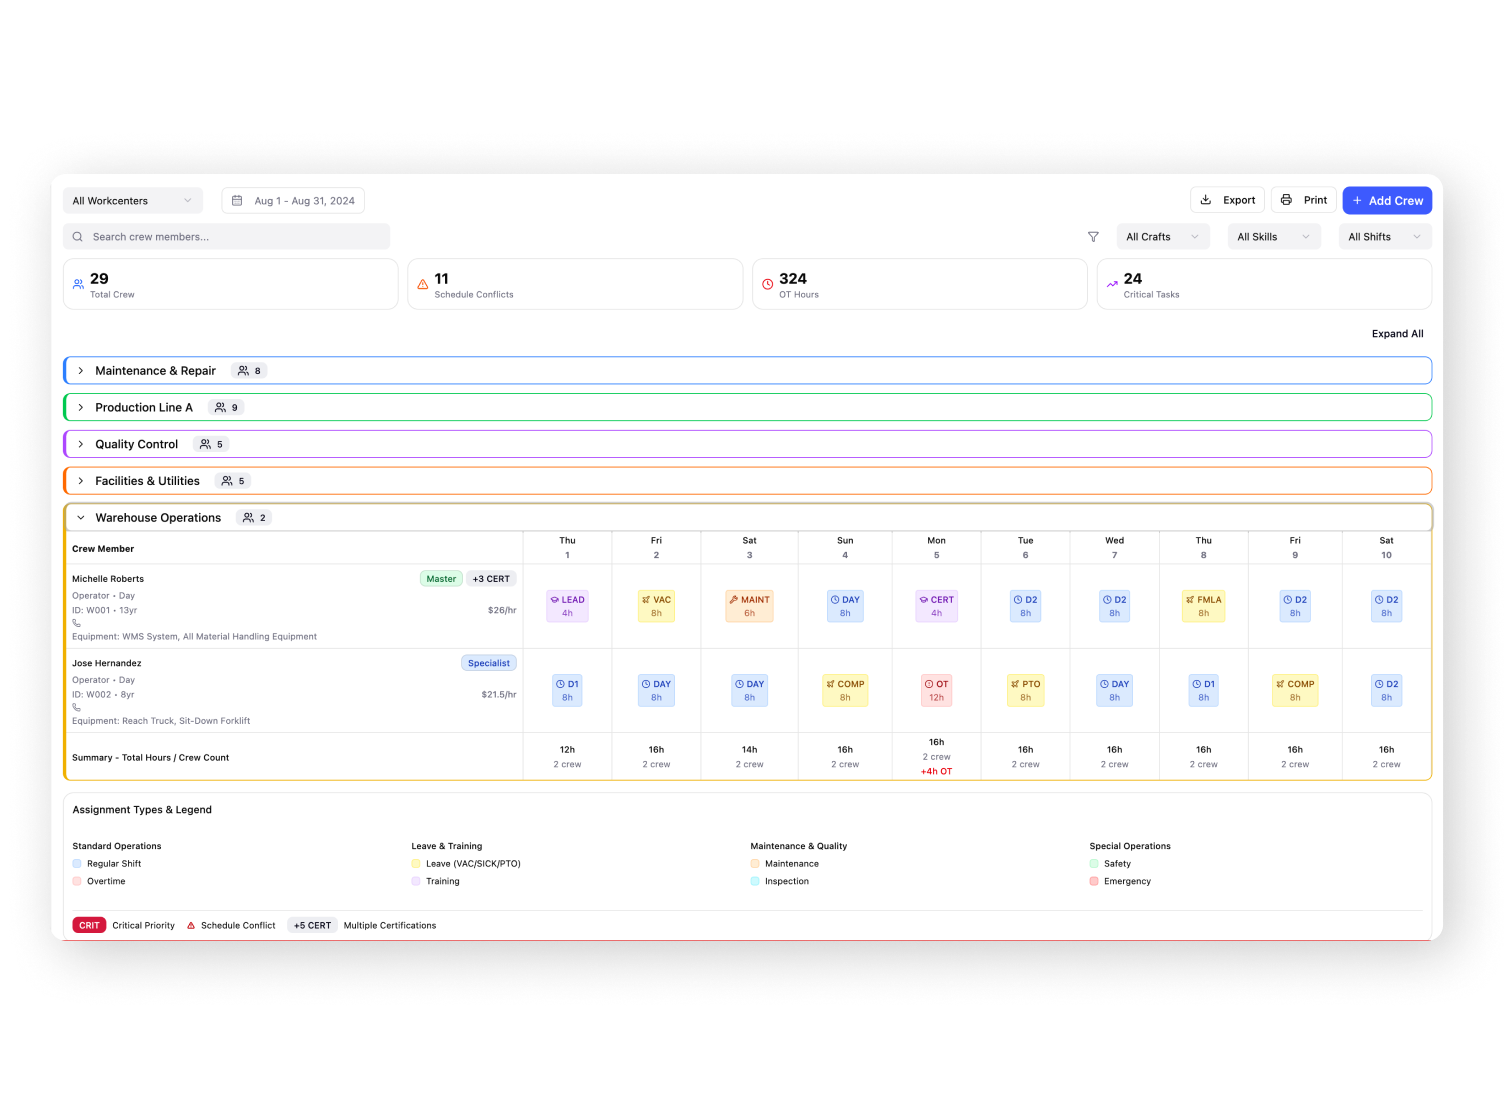
Task: Click the Add Crew button
Action: [x=1387, y=201]
